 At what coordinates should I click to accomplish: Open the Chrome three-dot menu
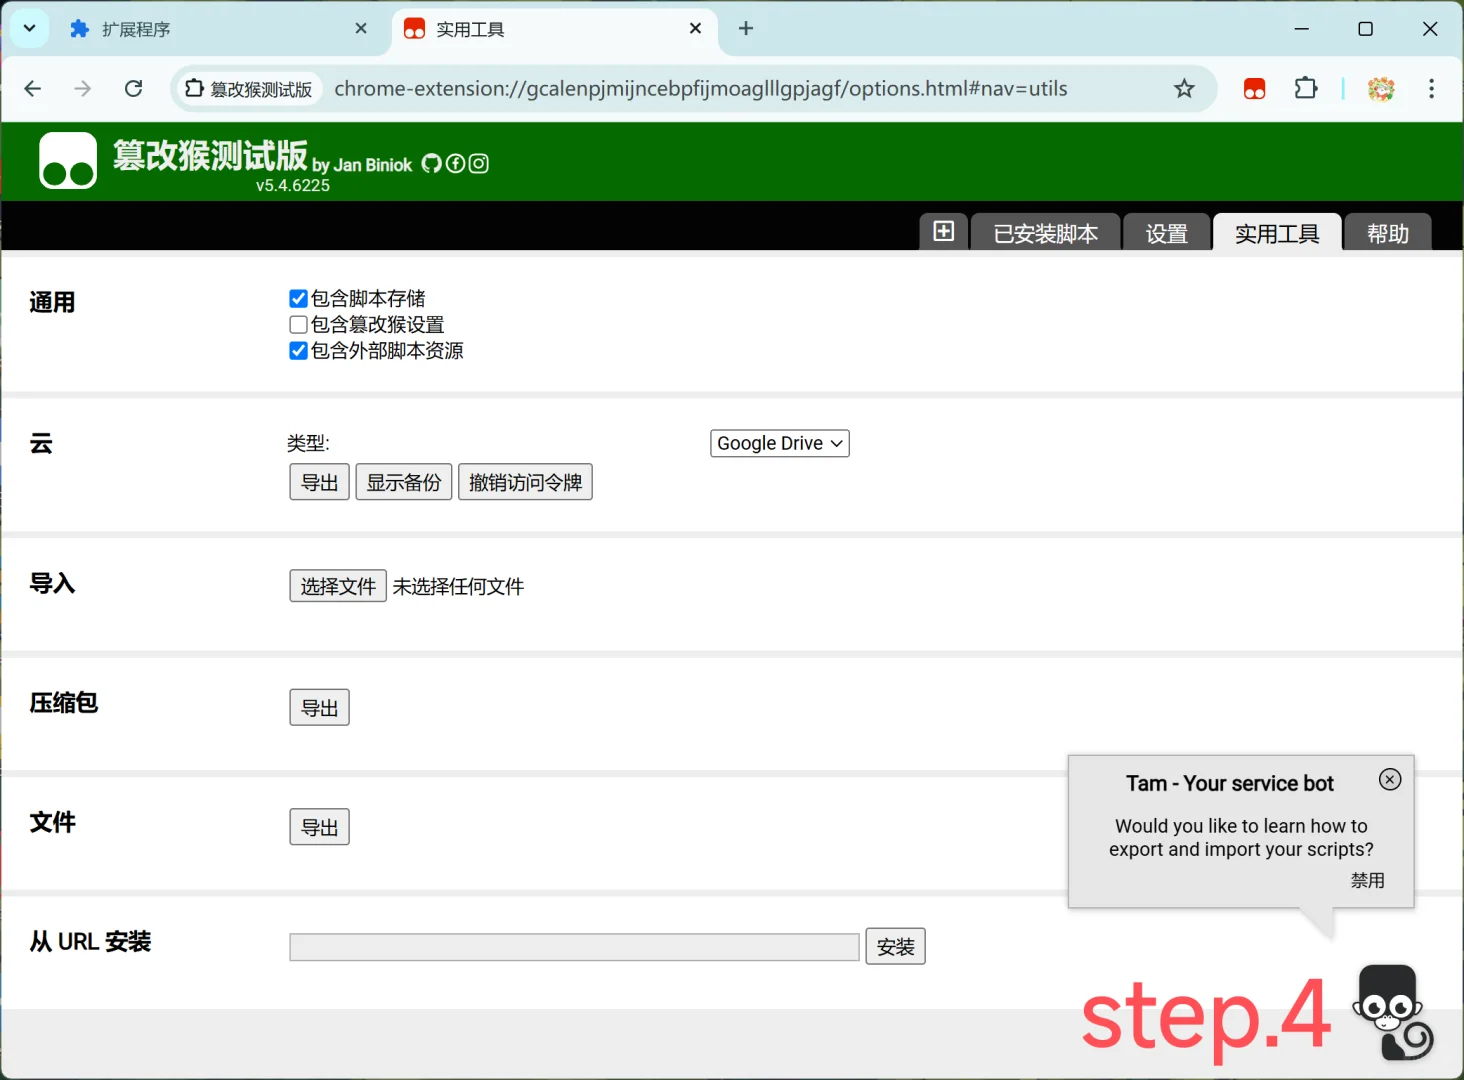click(1431, 89)
